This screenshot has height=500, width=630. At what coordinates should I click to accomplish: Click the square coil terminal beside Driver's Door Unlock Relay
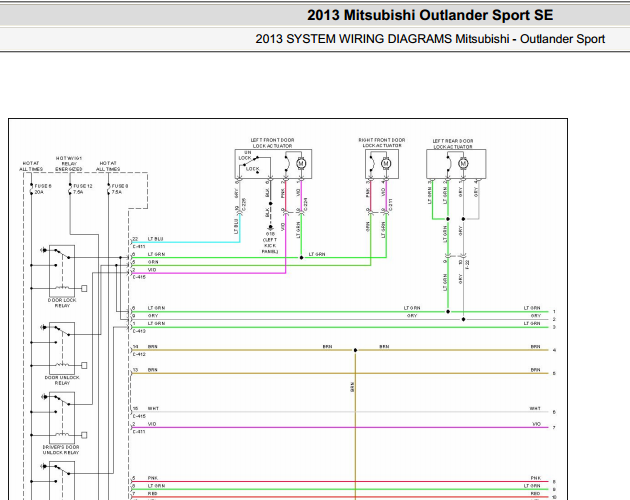click(84, 435)
